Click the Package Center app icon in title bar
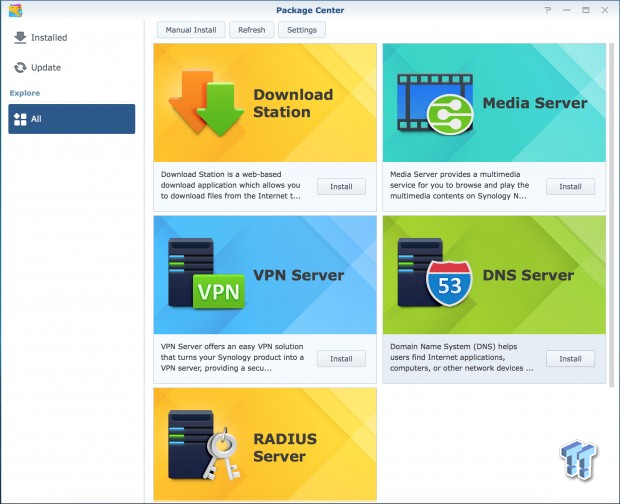Viewport: 620px width, 504px height. click(x=15, y=10)
